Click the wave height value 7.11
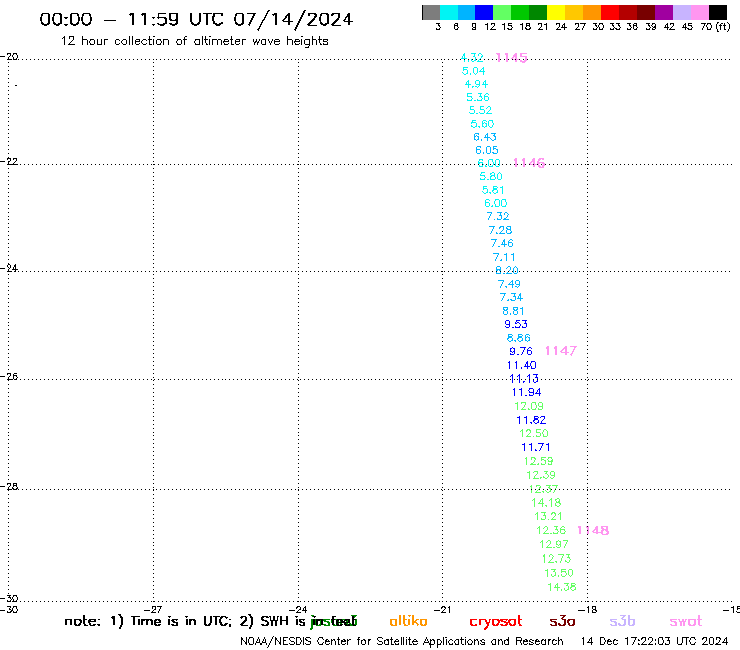The image size is (740, 650). tap(504, 257)
